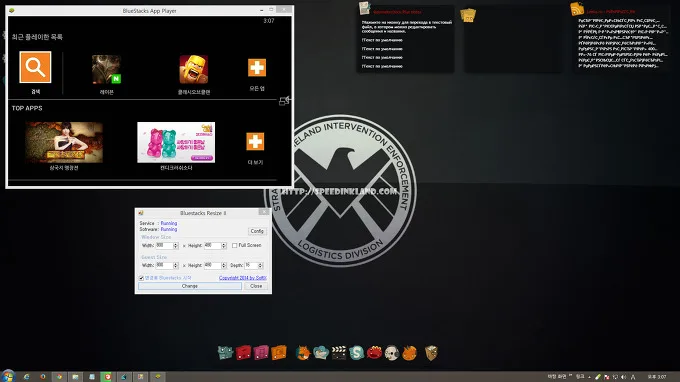The image size is (680, 382).
Task: Open the teal monster dock icon
Action: click(225, 353)
